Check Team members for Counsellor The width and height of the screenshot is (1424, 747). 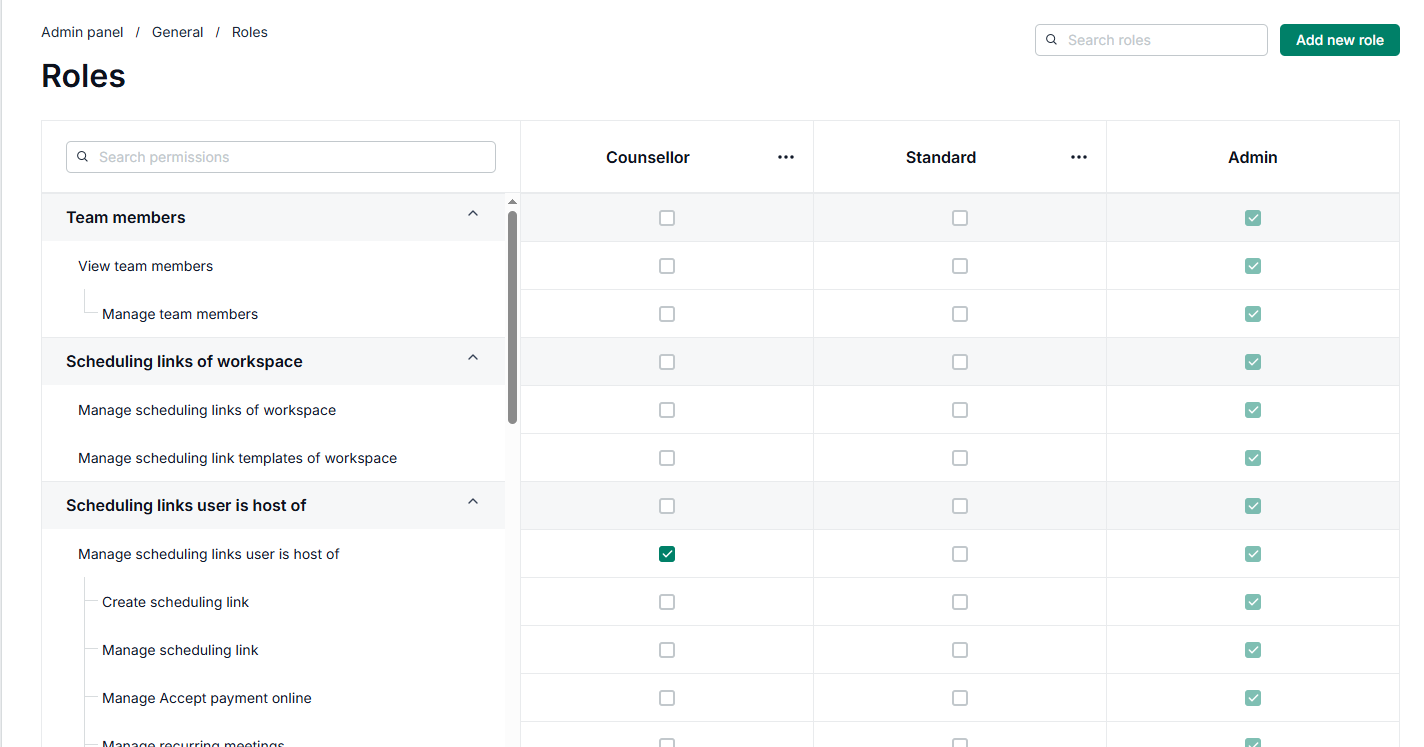(x=667, y=218)
